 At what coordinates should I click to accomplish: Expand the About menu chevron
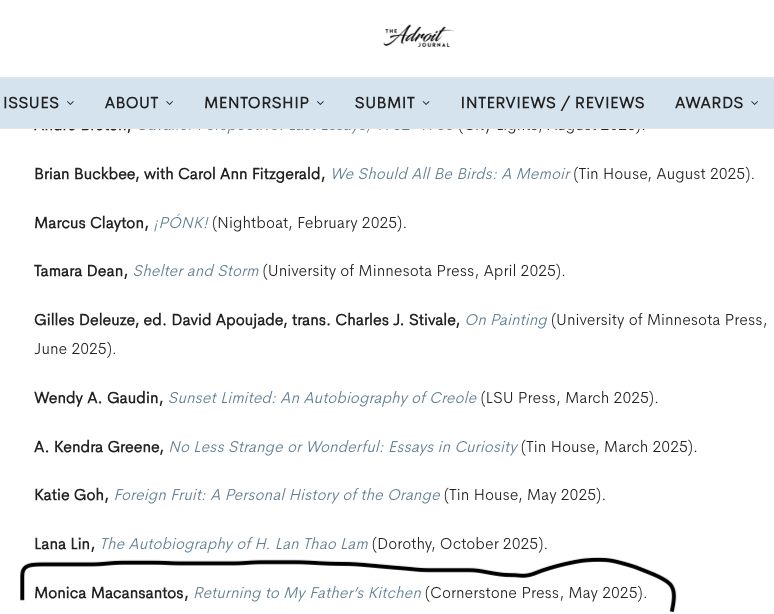click(169, 103)
